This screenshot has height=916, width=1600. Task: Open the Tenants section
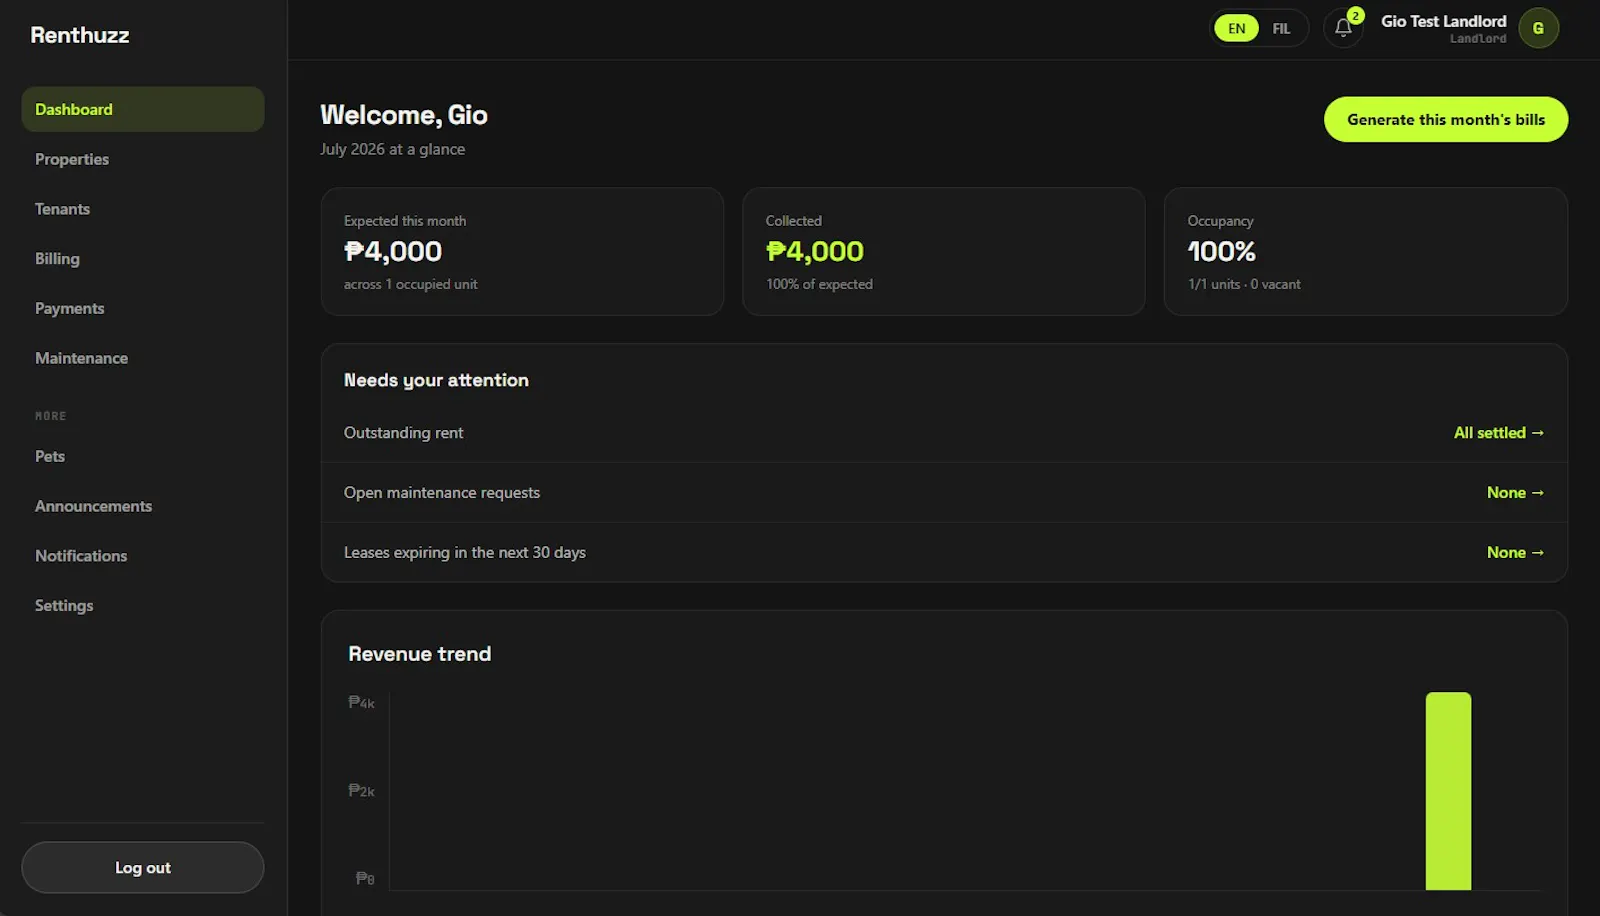(x=143, y=209)
